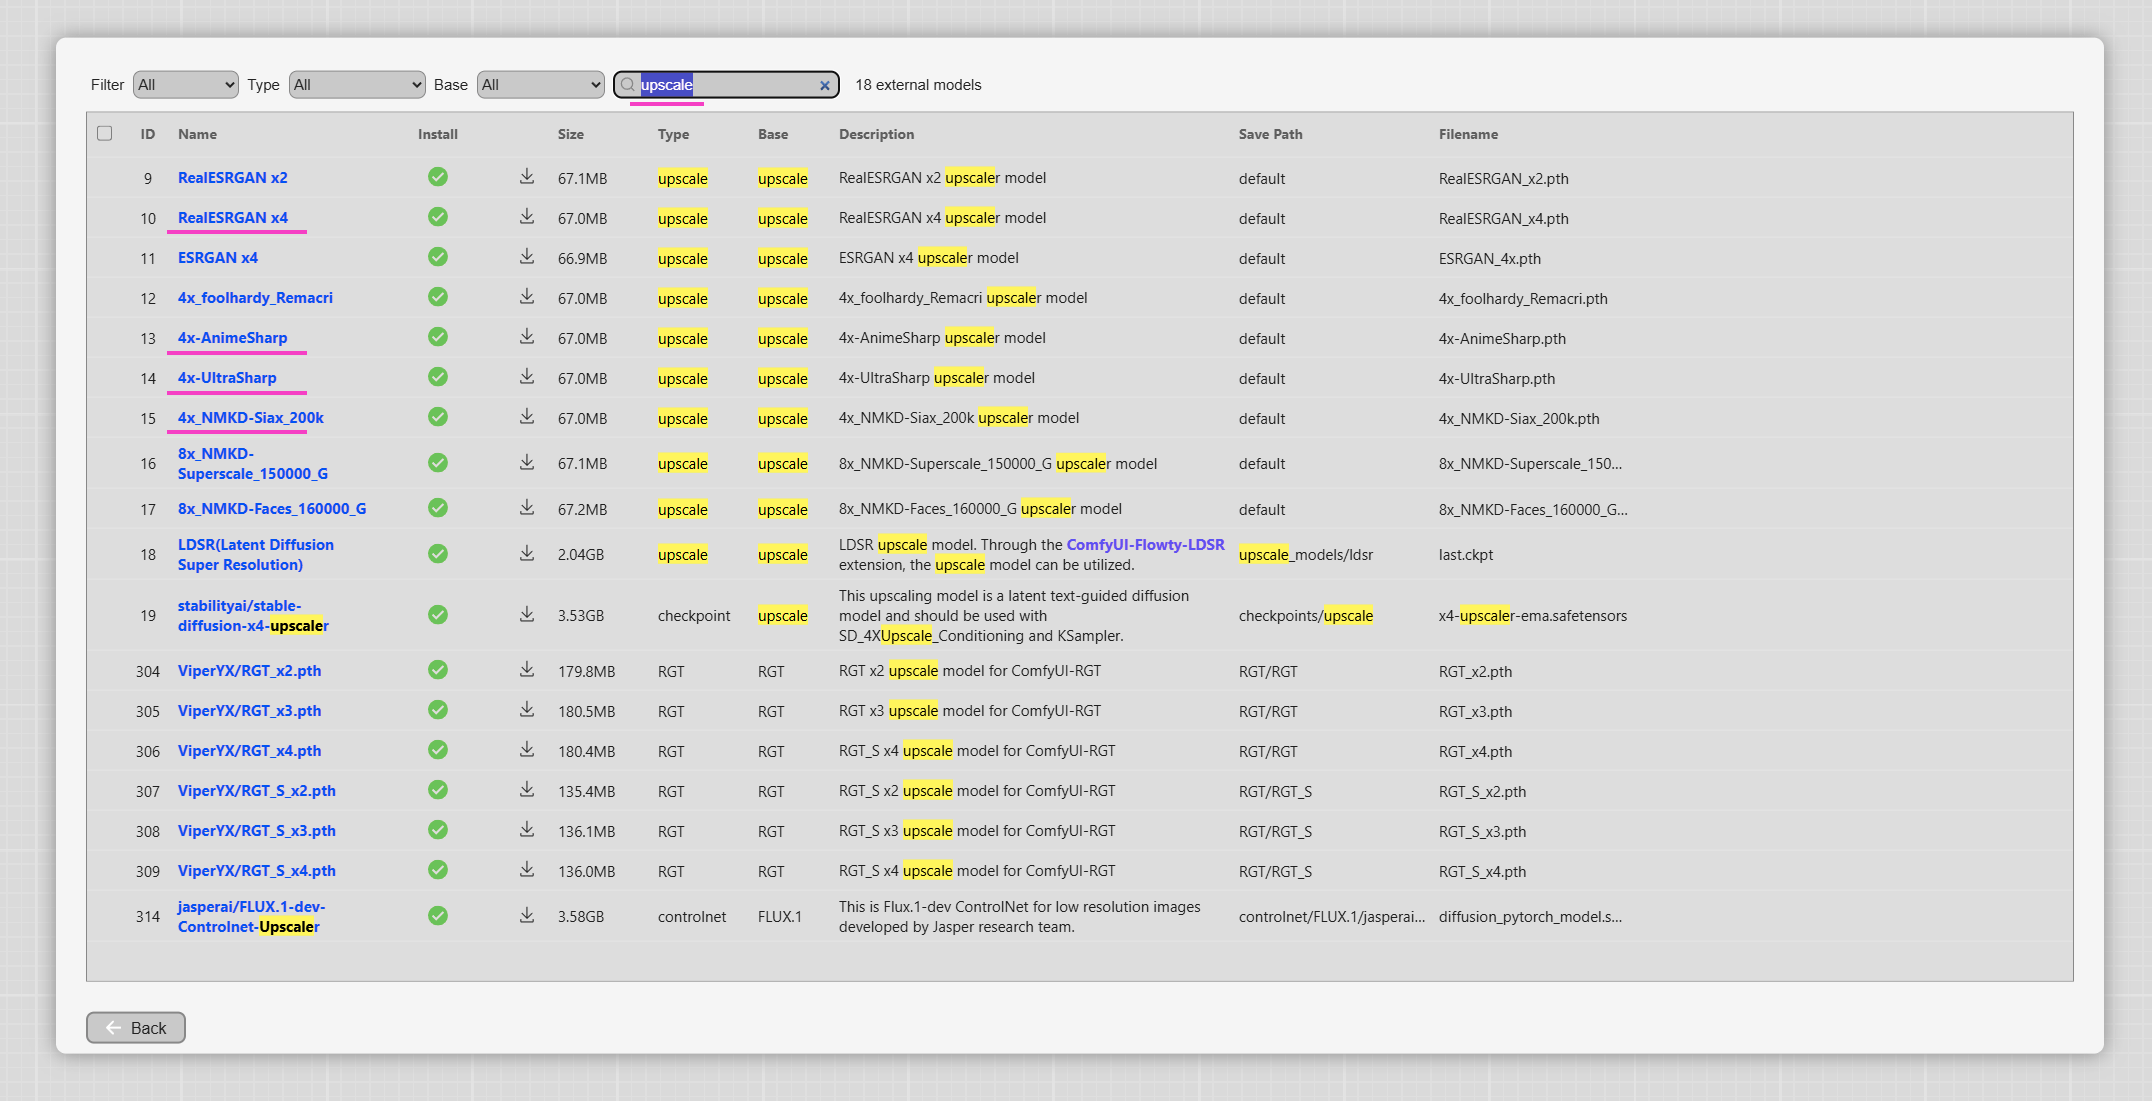Image resolution: width=2152 pixels, height=1101 pixels.
Task: Open the Filter dropdown
Action: coord(186,85)
